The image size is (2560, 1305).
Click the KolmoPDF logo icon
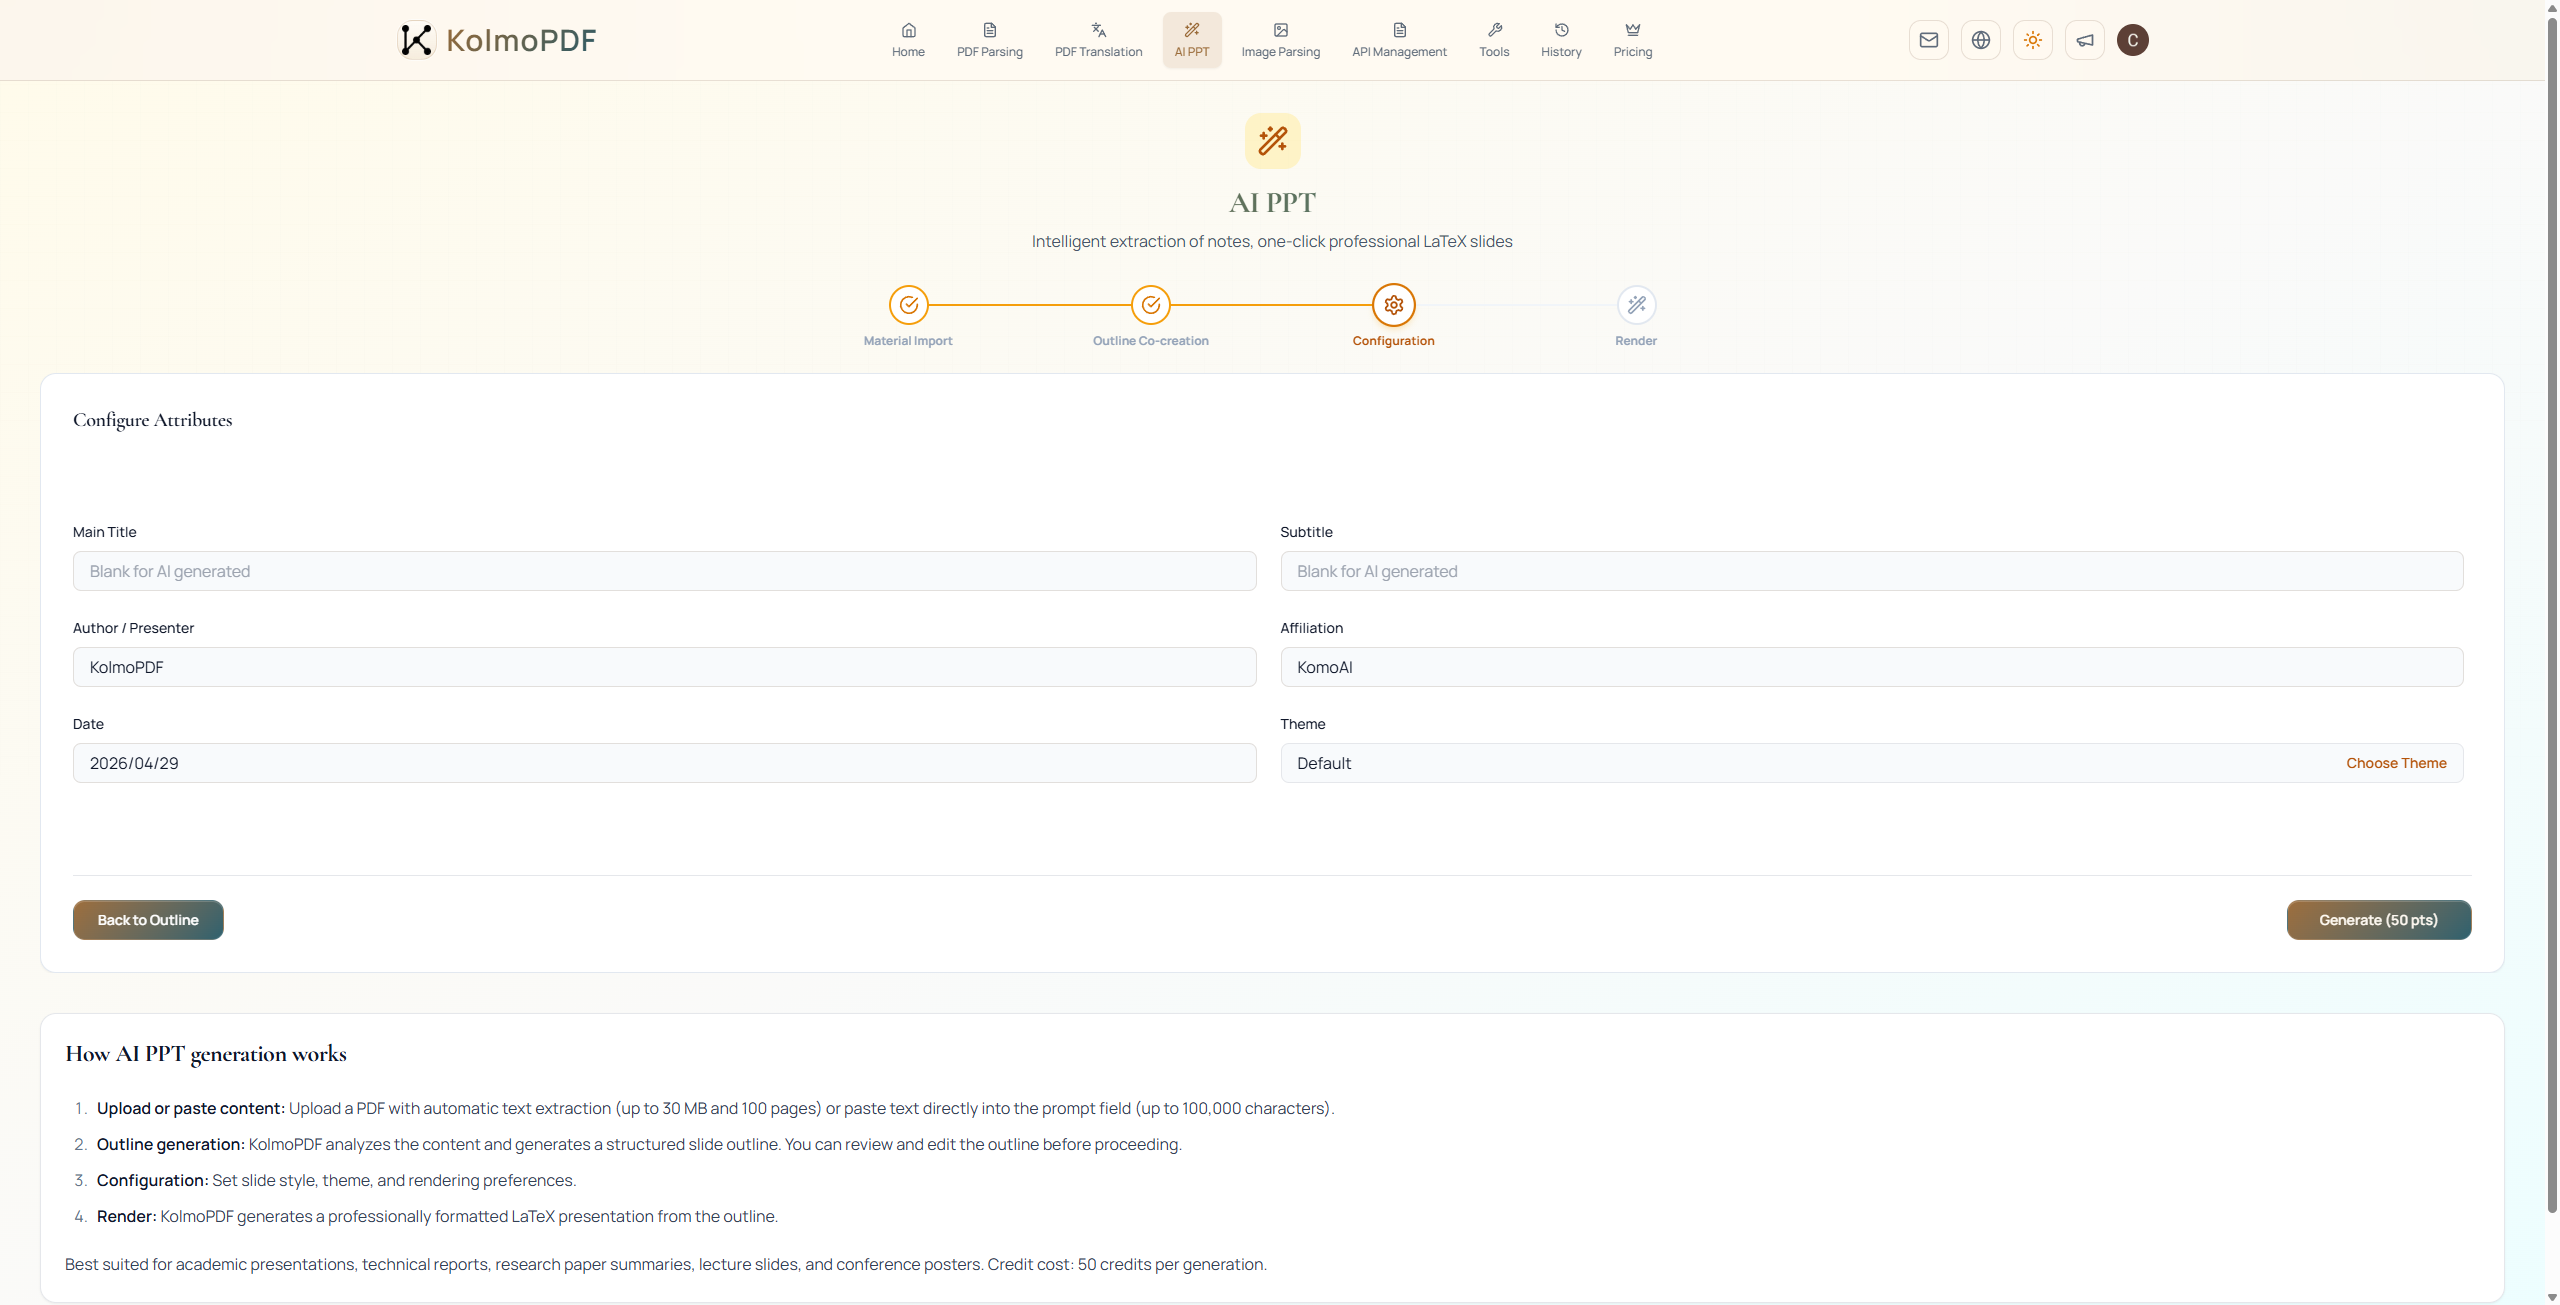point(416,40)
